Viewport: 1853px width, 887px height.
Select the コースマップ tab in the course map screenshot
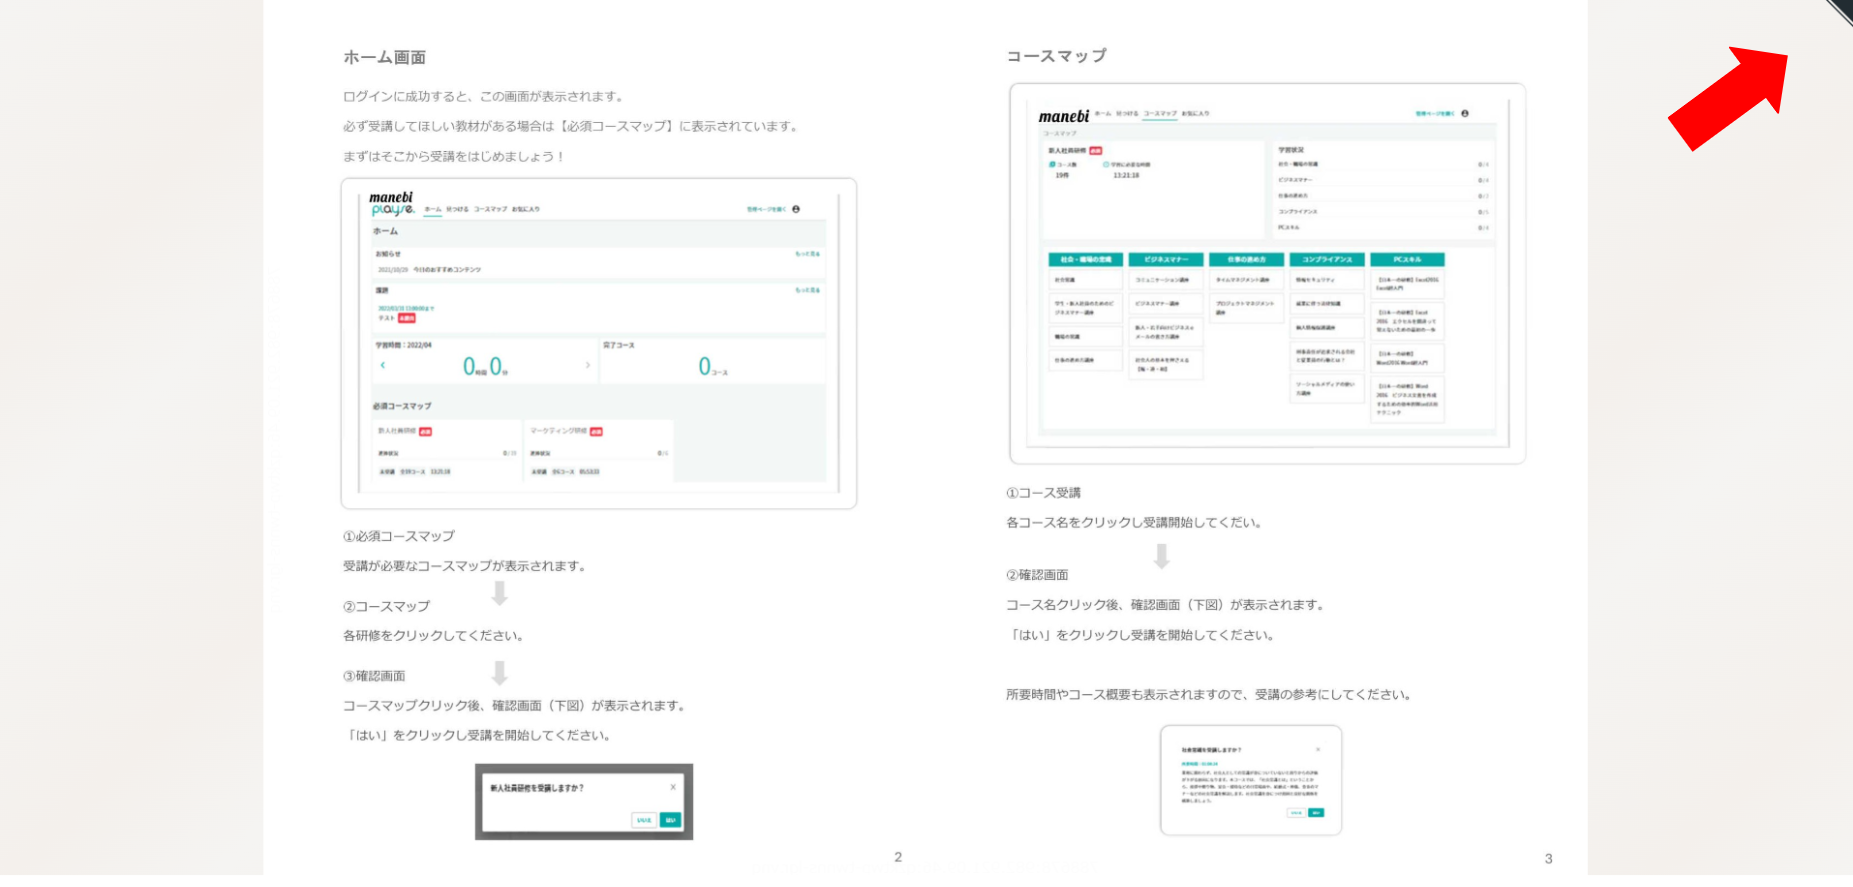click(1159, 114)
